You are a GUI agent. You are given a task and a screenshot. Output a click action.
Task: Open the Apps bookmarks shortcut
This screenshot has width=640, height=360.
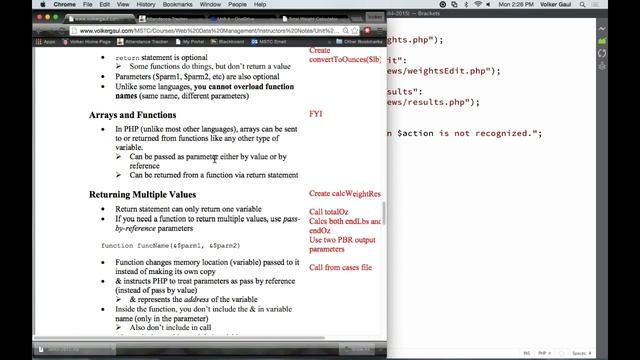(46, 42)
